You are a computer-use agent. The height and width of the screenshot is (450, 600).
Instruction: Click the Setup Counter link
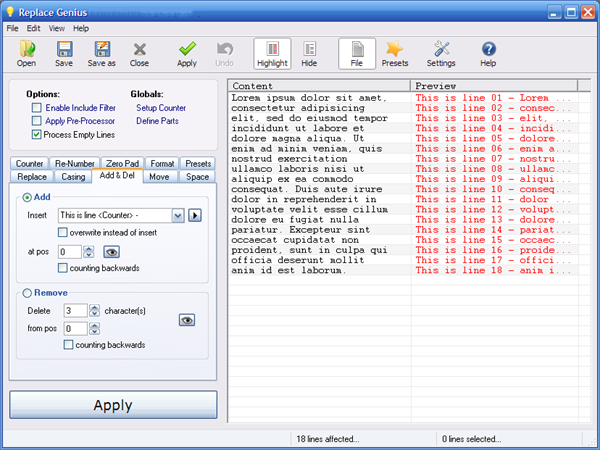click(x=161, y=107)
